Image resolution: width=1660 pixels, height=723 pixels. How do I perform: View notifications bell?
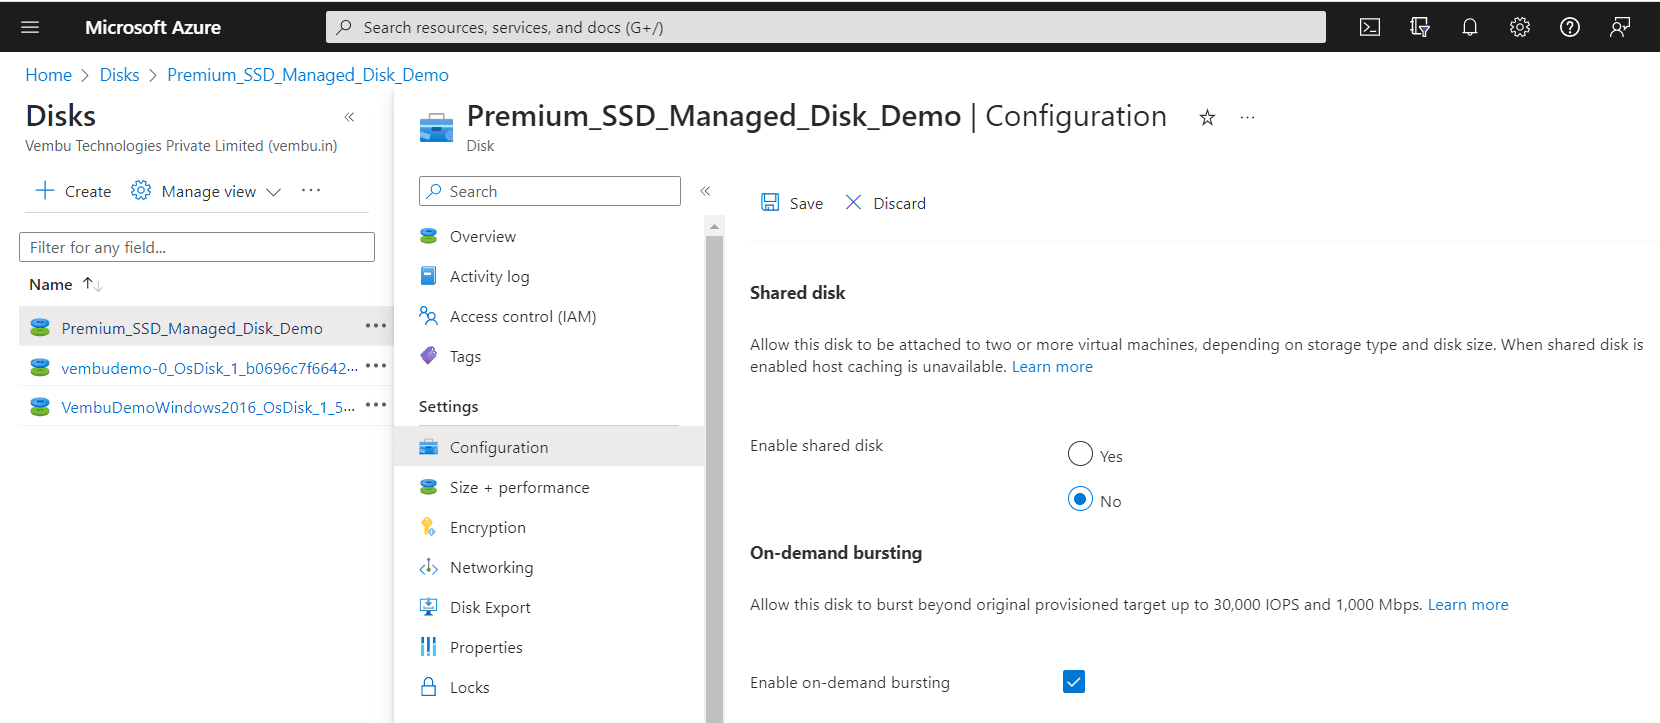pyautogui.click(x=1470, y=27)
